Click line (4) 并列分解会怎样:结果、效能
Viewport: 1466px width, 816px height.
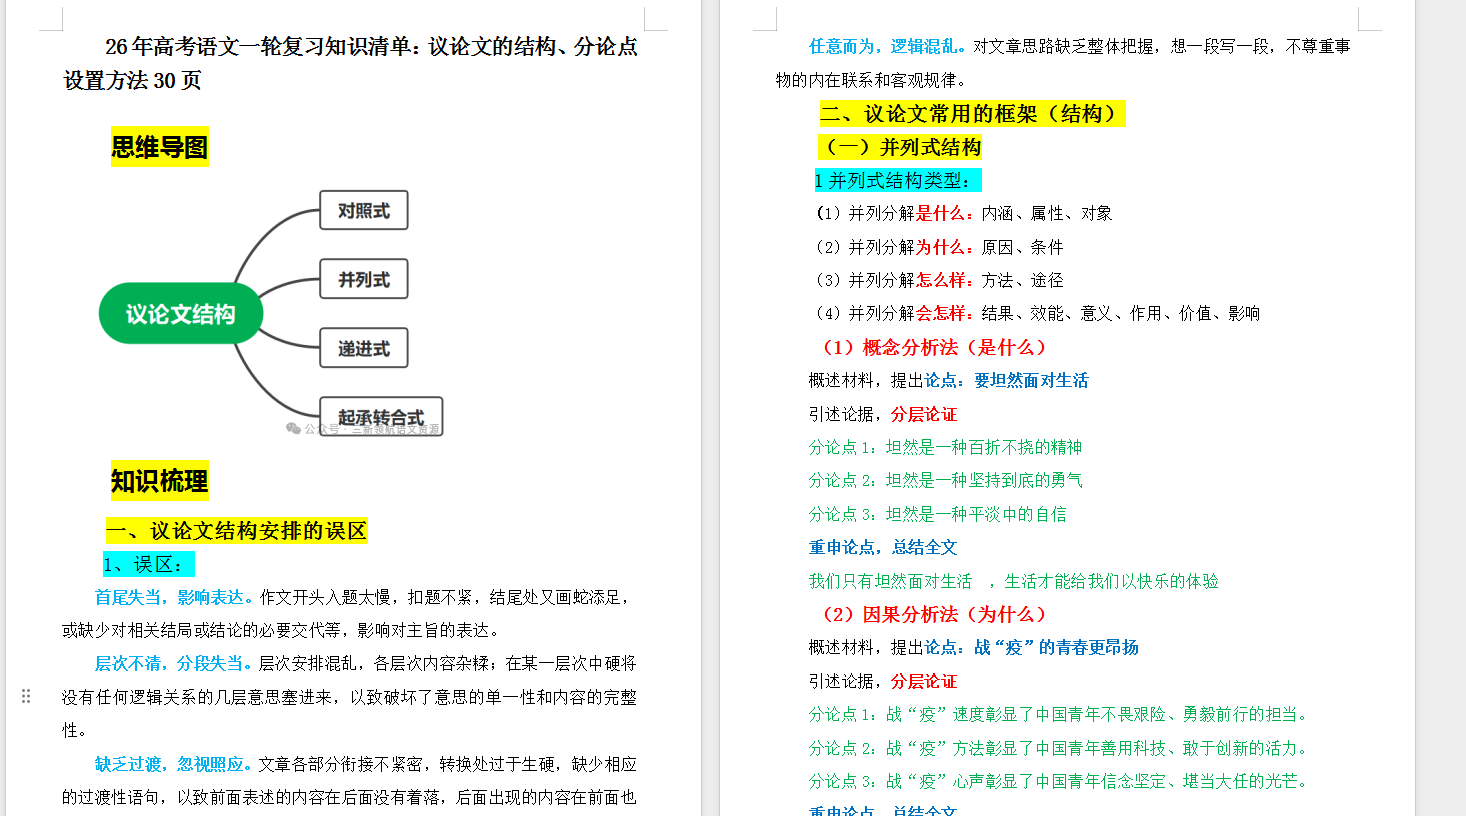(1036, 313)
